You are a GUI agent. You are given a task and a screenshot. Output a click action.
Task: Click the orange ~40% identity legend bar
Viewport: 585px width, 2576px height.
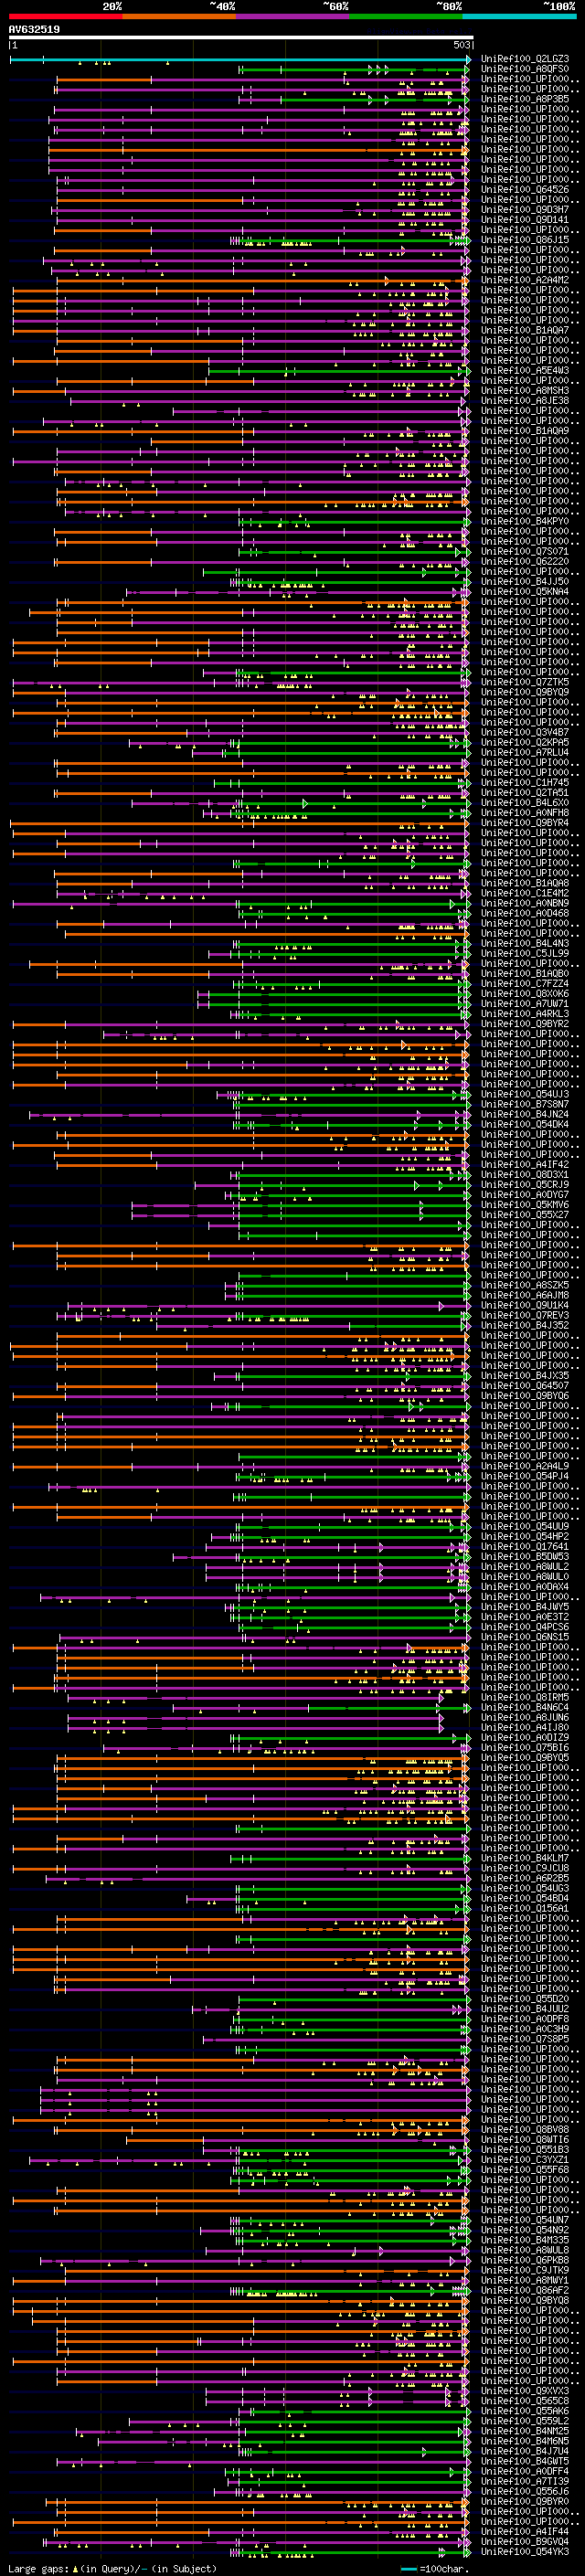(179, 16)
